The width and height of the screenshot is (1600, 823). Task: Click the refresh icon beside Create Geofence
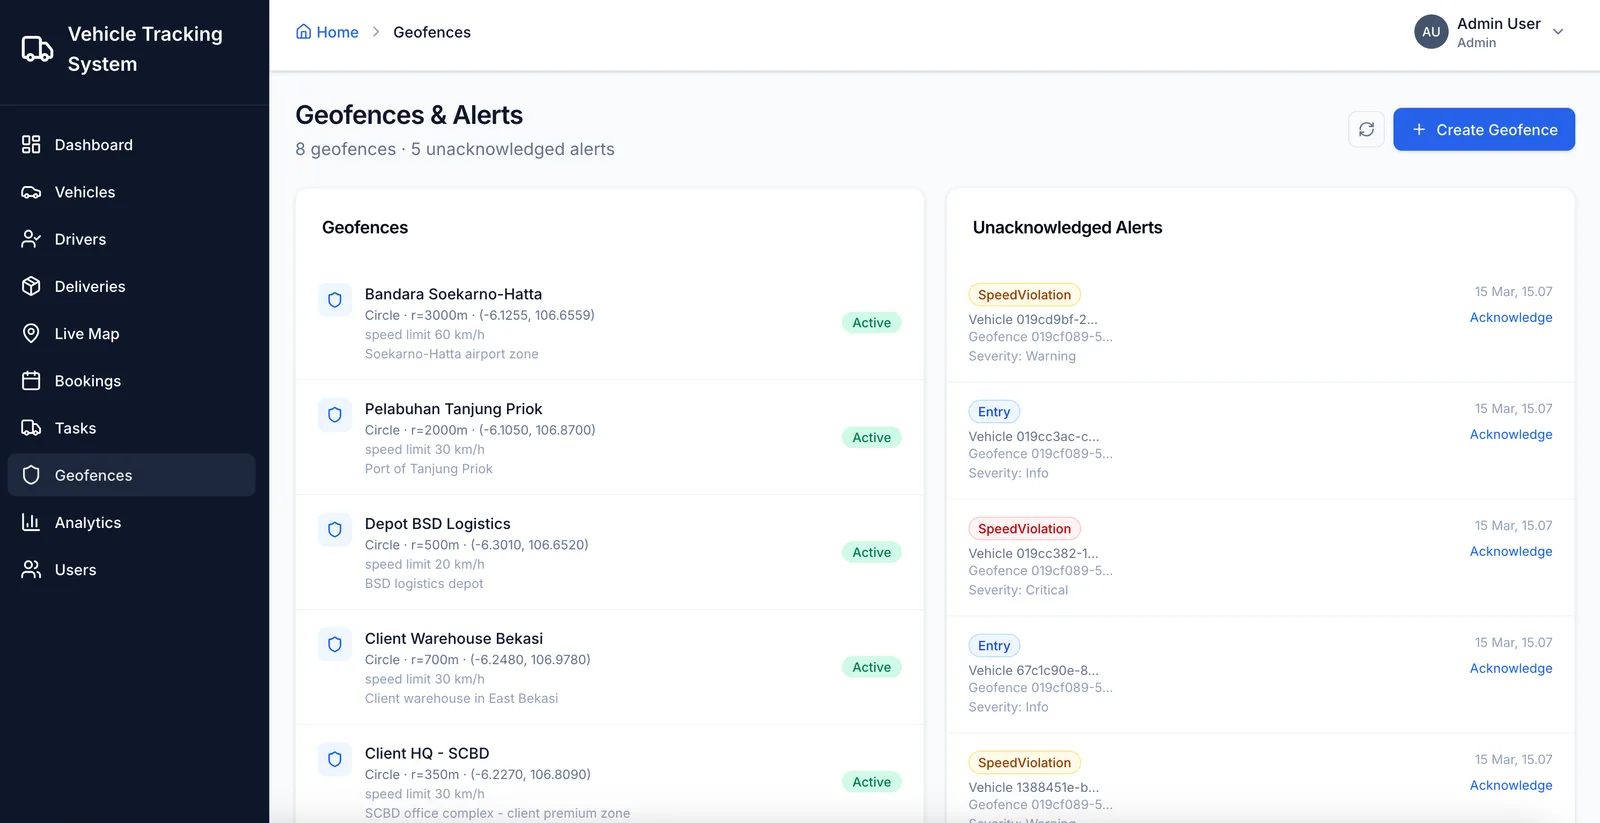(x=1366, y=129)
